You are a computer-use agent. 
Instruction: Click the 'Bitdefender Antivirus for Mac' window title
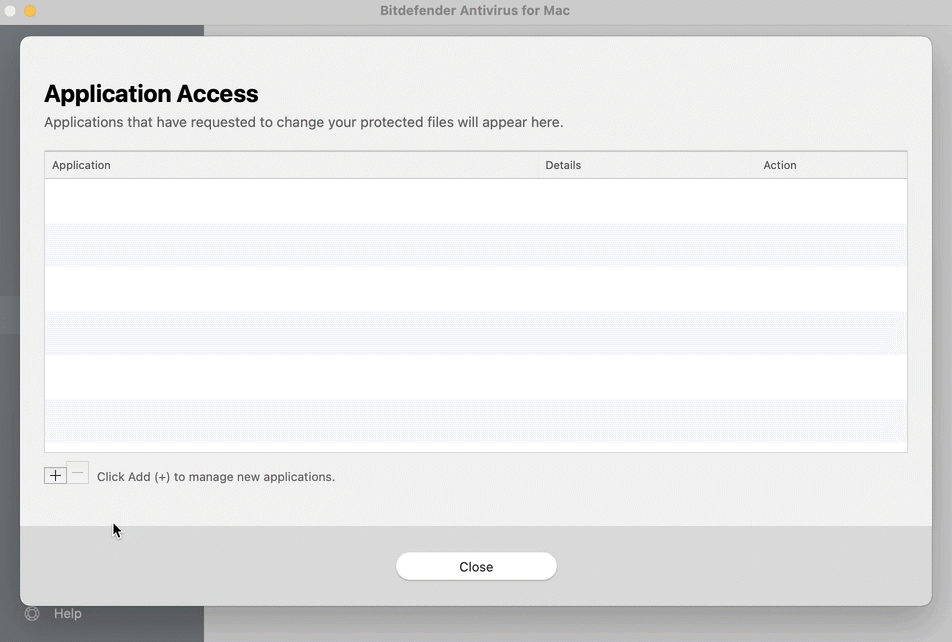click(x=475, y=10)
